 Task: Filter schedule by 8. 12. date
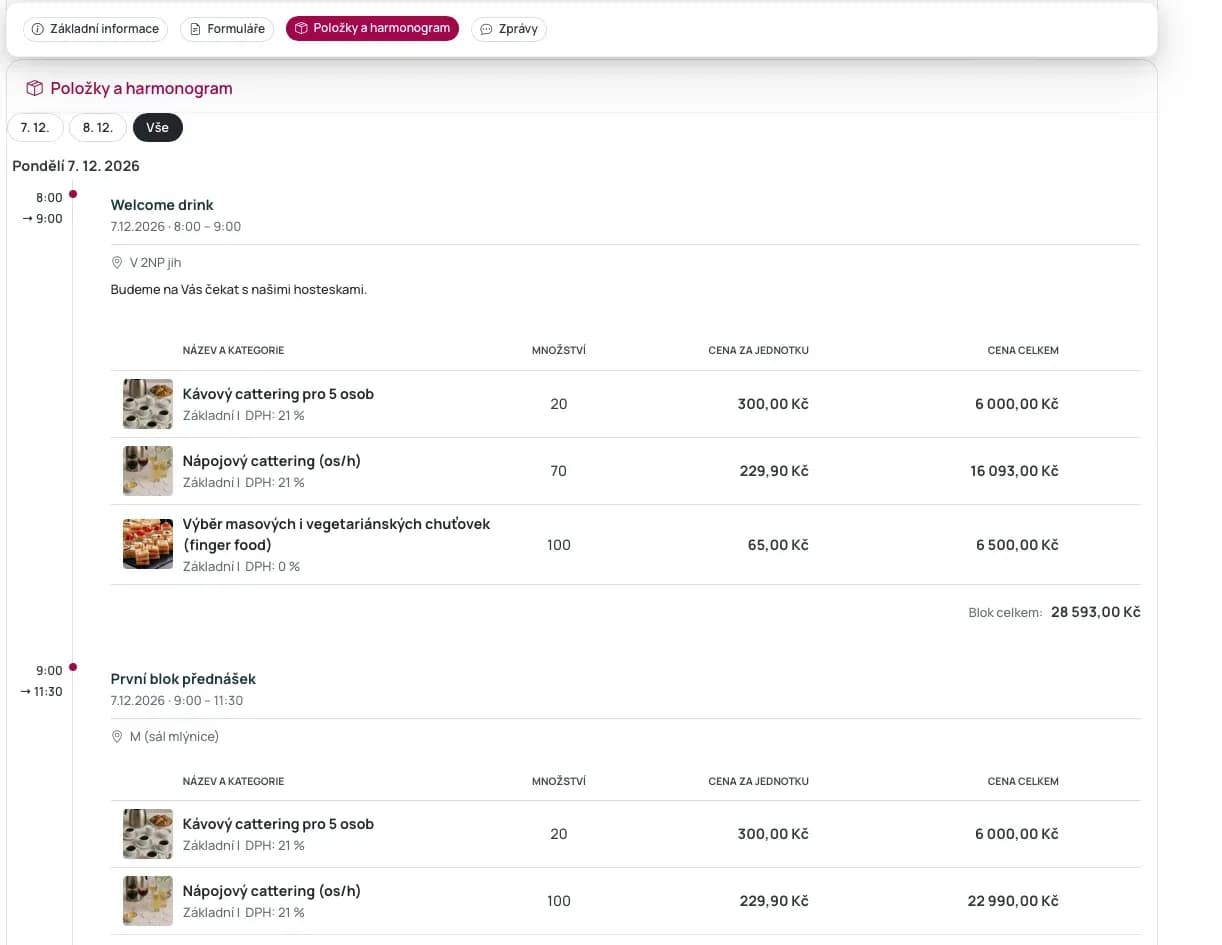(98, 128)
